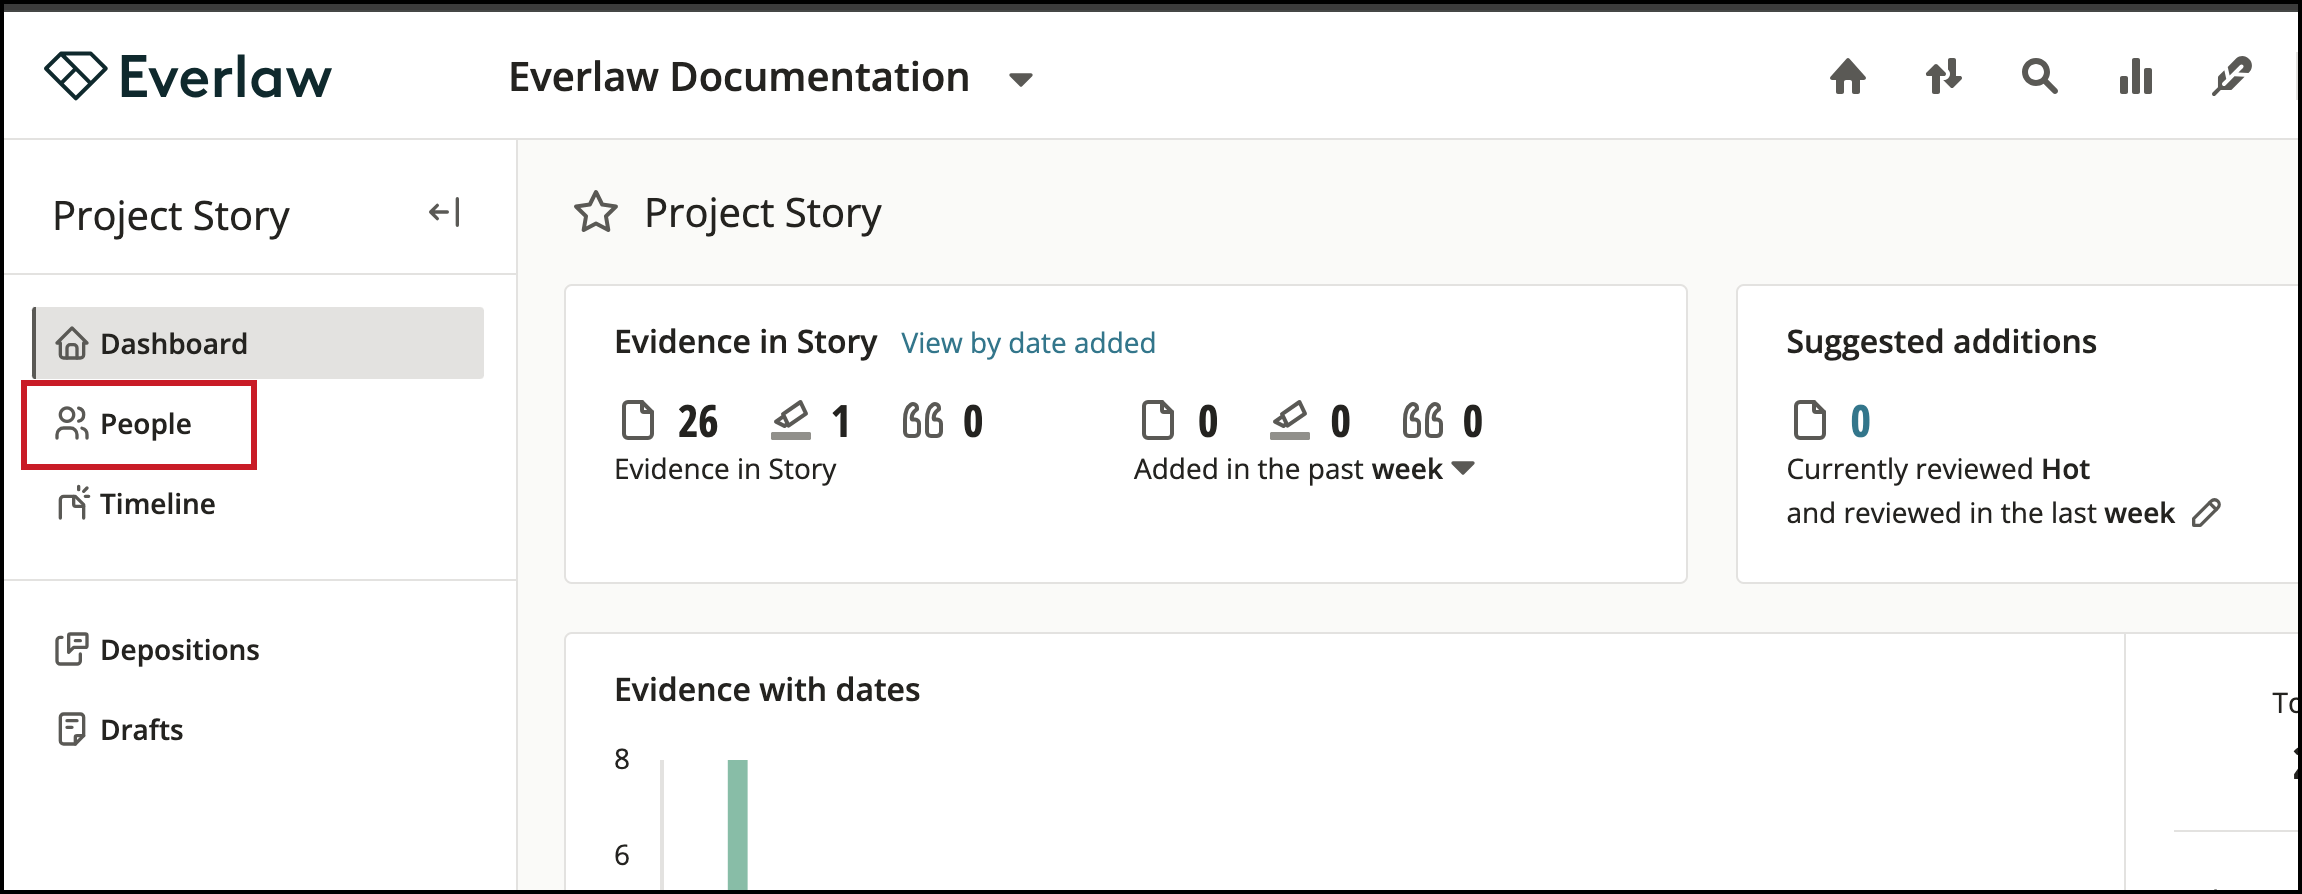Click the documents added this week count

coord(1208,421)
